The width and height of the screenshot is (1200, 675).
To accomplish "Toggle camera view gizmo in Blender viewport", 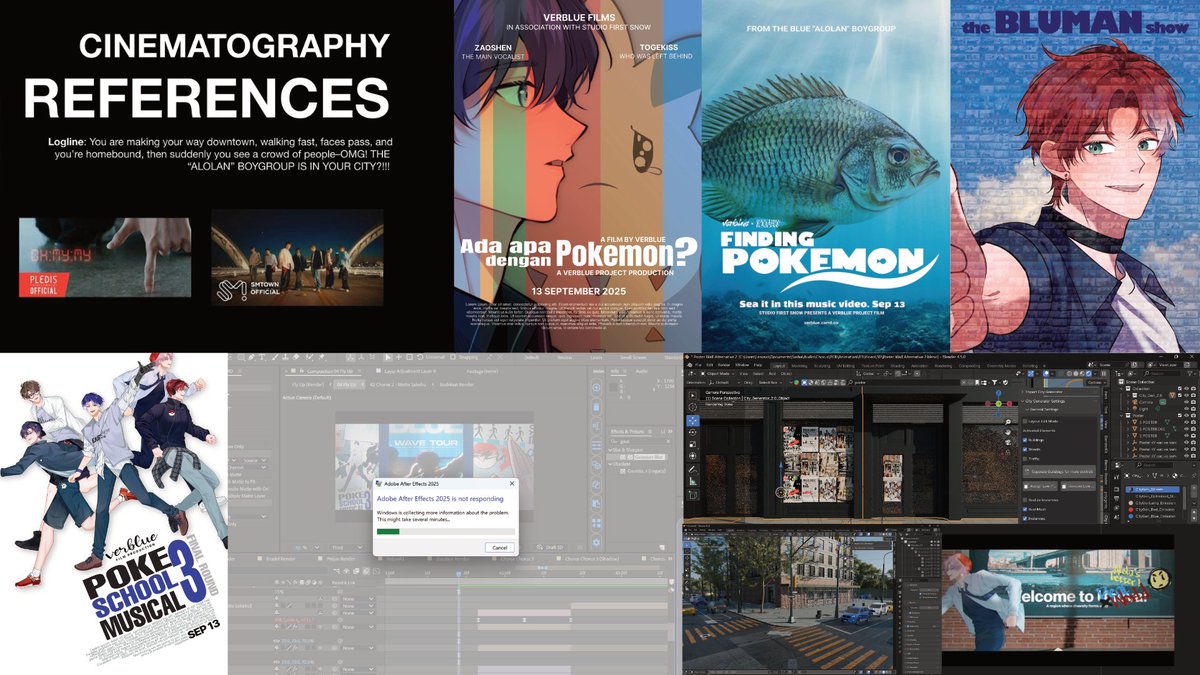I will (1008, 443).
